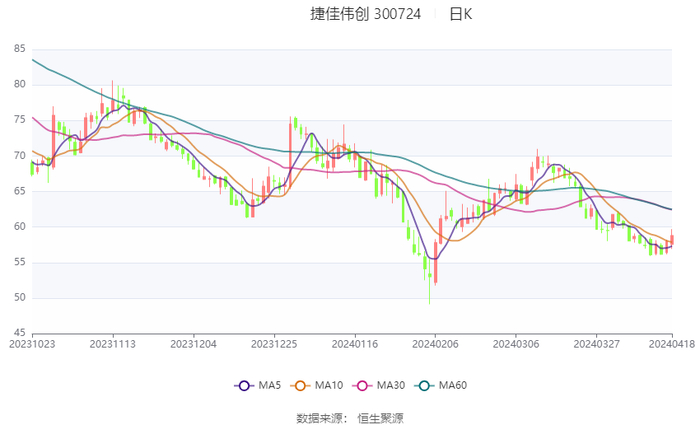This screenshot has height=425, width=700.
Task: Click the lowest candlestick wick near 20240206
Action: [x=430, y=299]
